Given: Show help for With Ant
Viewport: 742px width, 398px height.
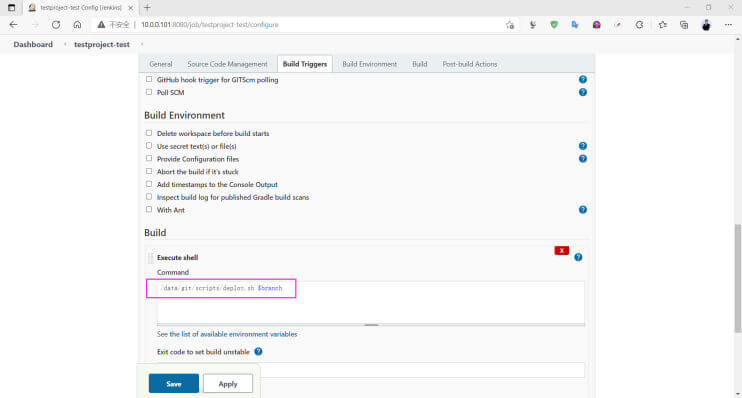Looking at the screenshot, I should click(x=583, y=210).
